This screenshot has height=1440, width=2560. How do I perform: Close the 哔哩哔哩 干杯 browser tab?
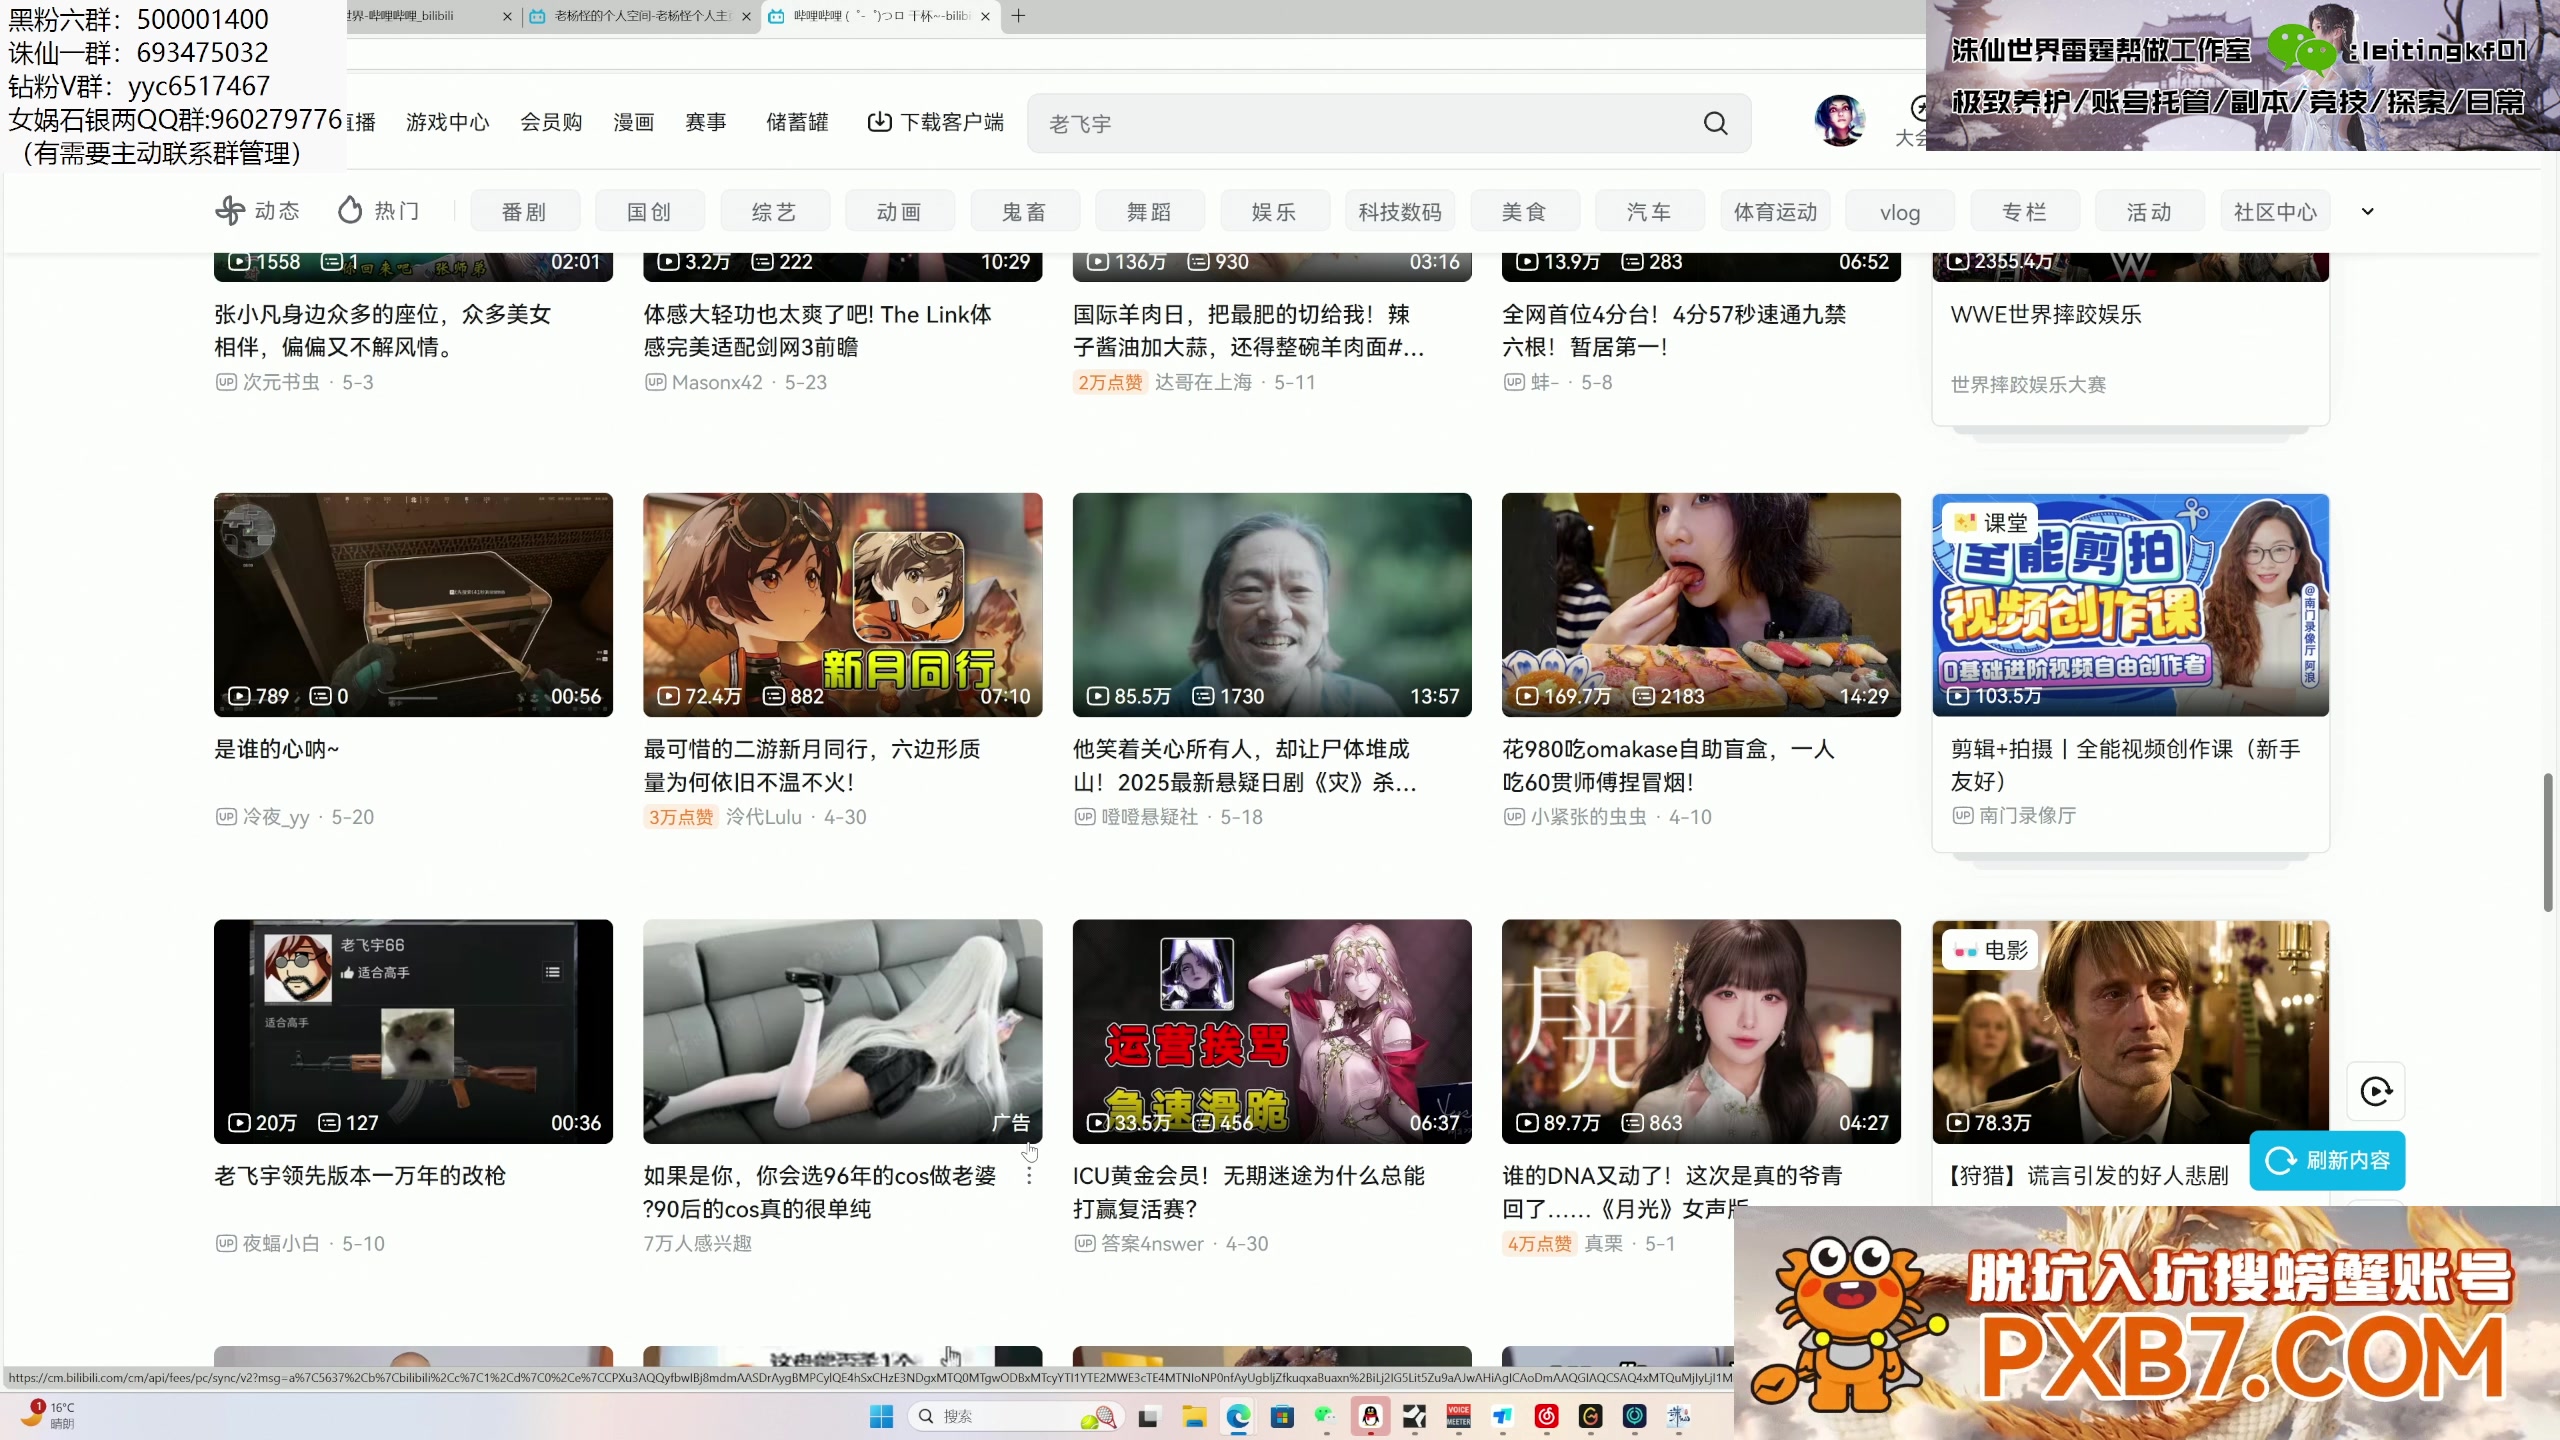tap(985, 16)
